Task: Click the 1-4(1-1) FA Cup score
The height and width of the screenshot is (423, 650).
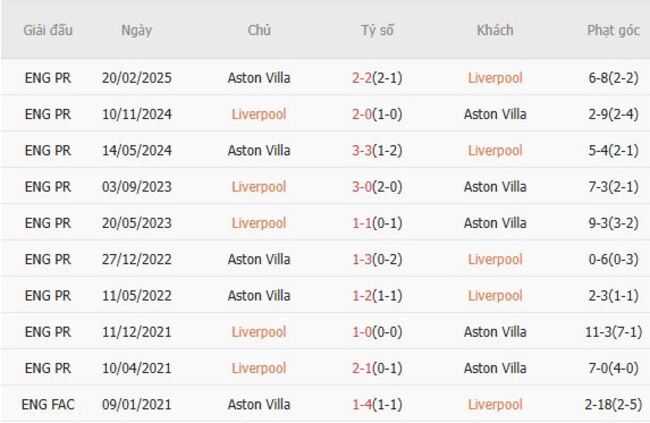Action: [377, 405]
